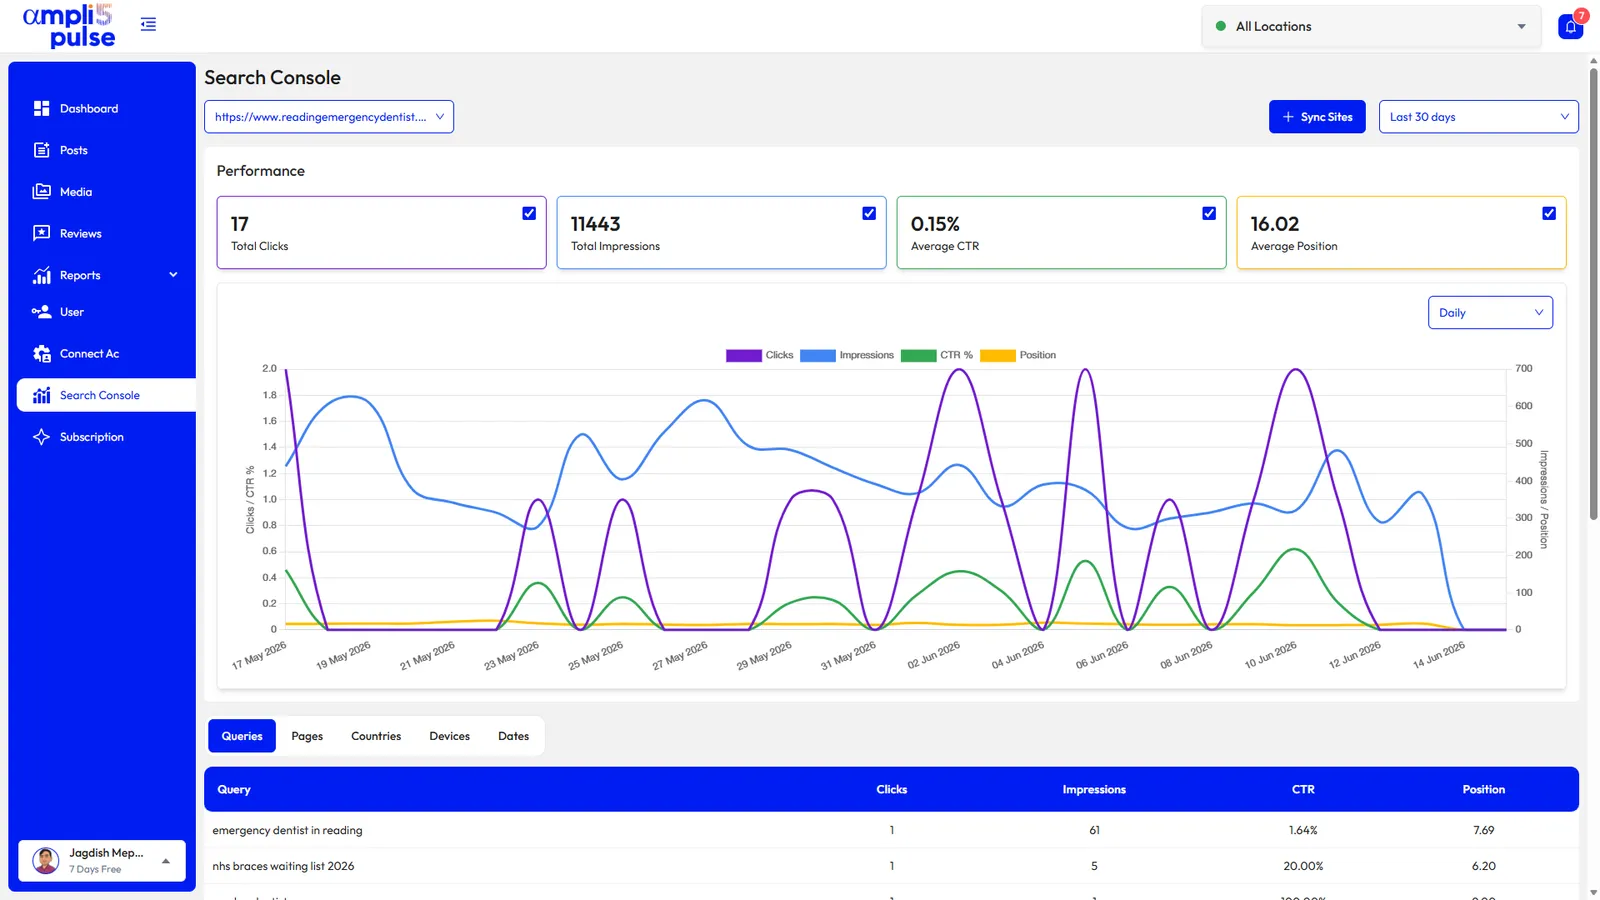
Task: Switch to the Pages tab
Action: pyautogui.click(x=307, y=736)
